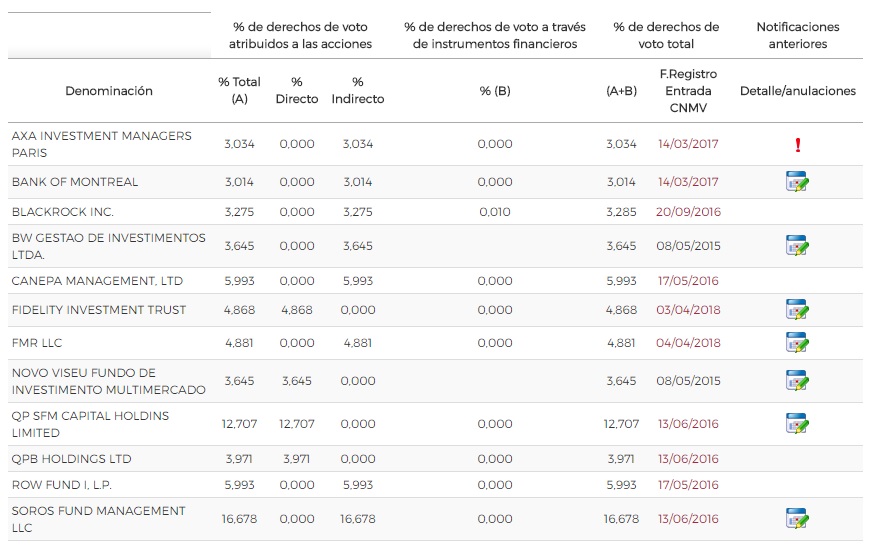883x555 pixels.
Task: Open notification details for Bank of Montreal
Action: (x=797, y=182)
